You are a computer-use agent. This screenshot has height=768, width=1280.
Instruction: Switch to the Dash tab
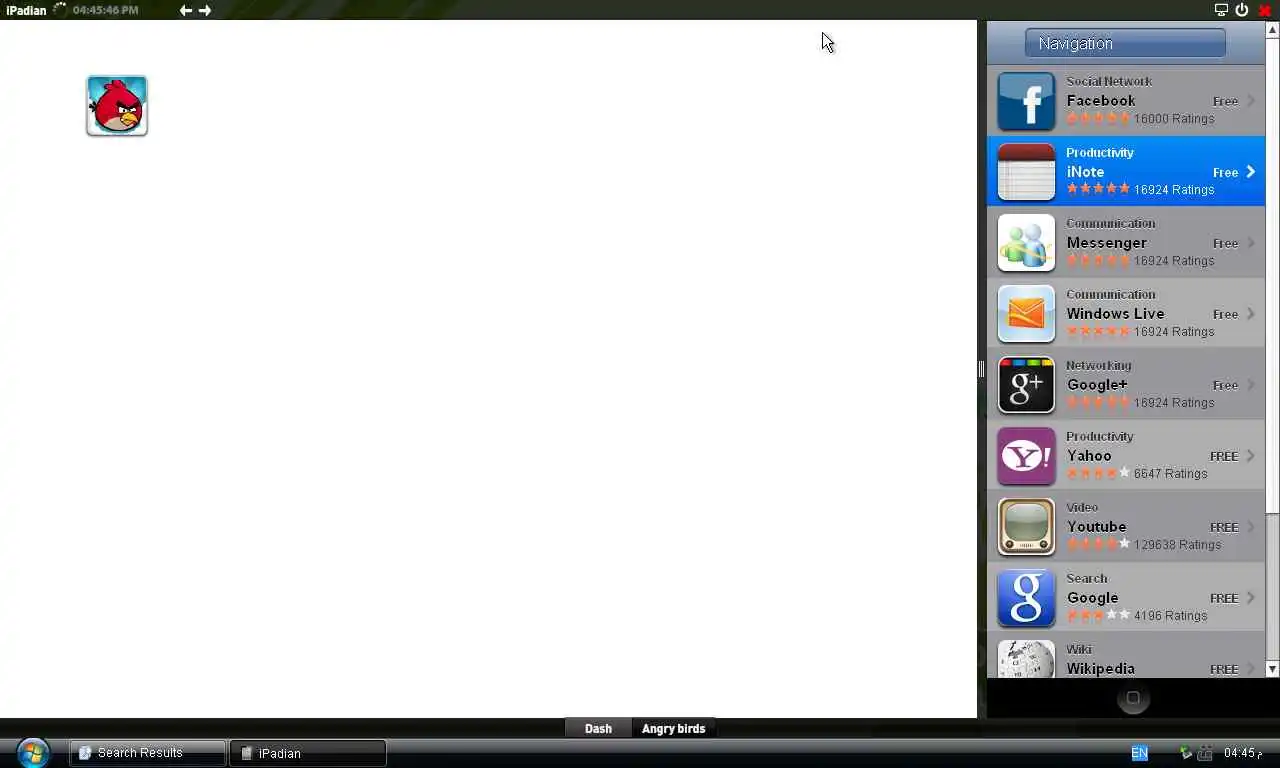point(598,729)
